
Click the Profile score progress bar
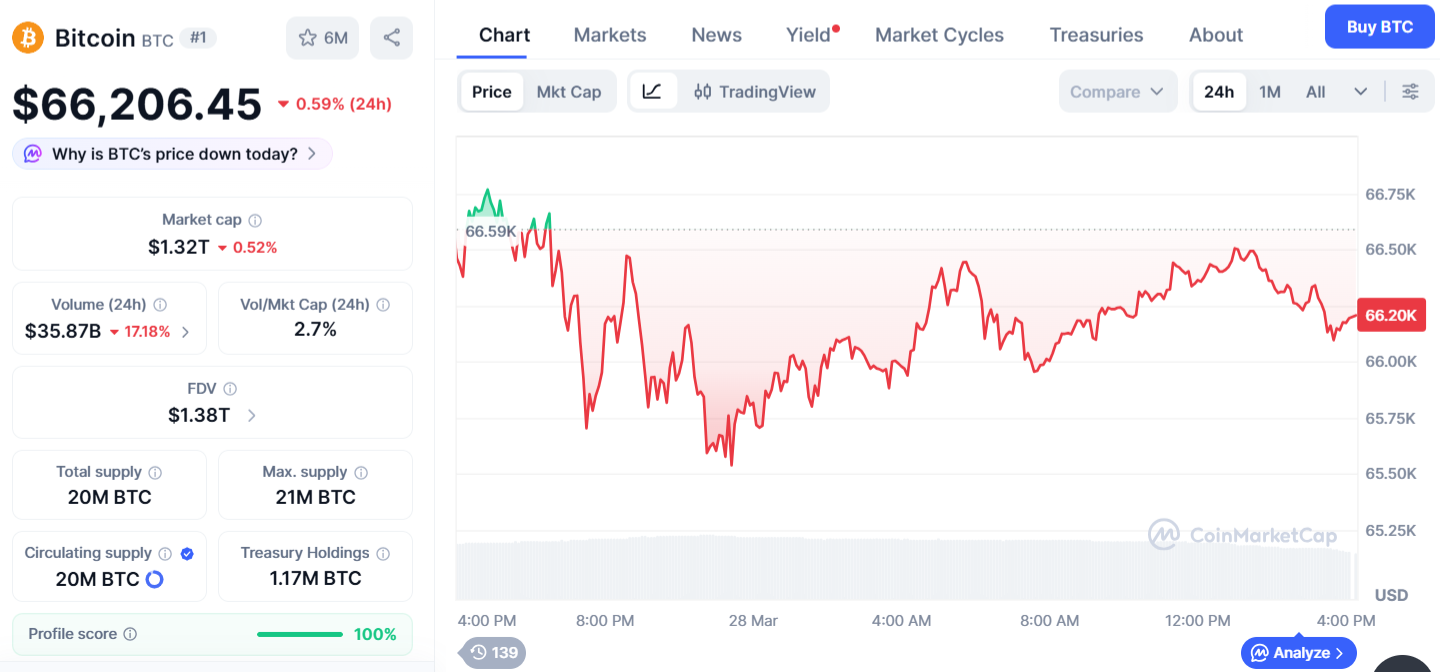[299, 634]
